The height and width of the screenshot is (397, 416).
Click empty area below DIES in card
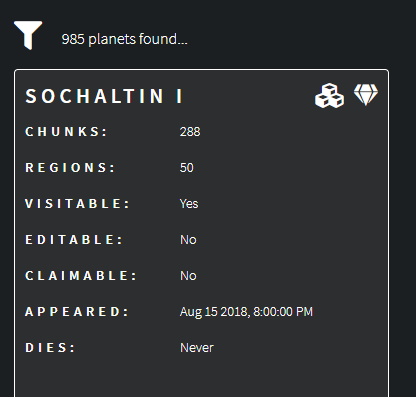point(201,377)
